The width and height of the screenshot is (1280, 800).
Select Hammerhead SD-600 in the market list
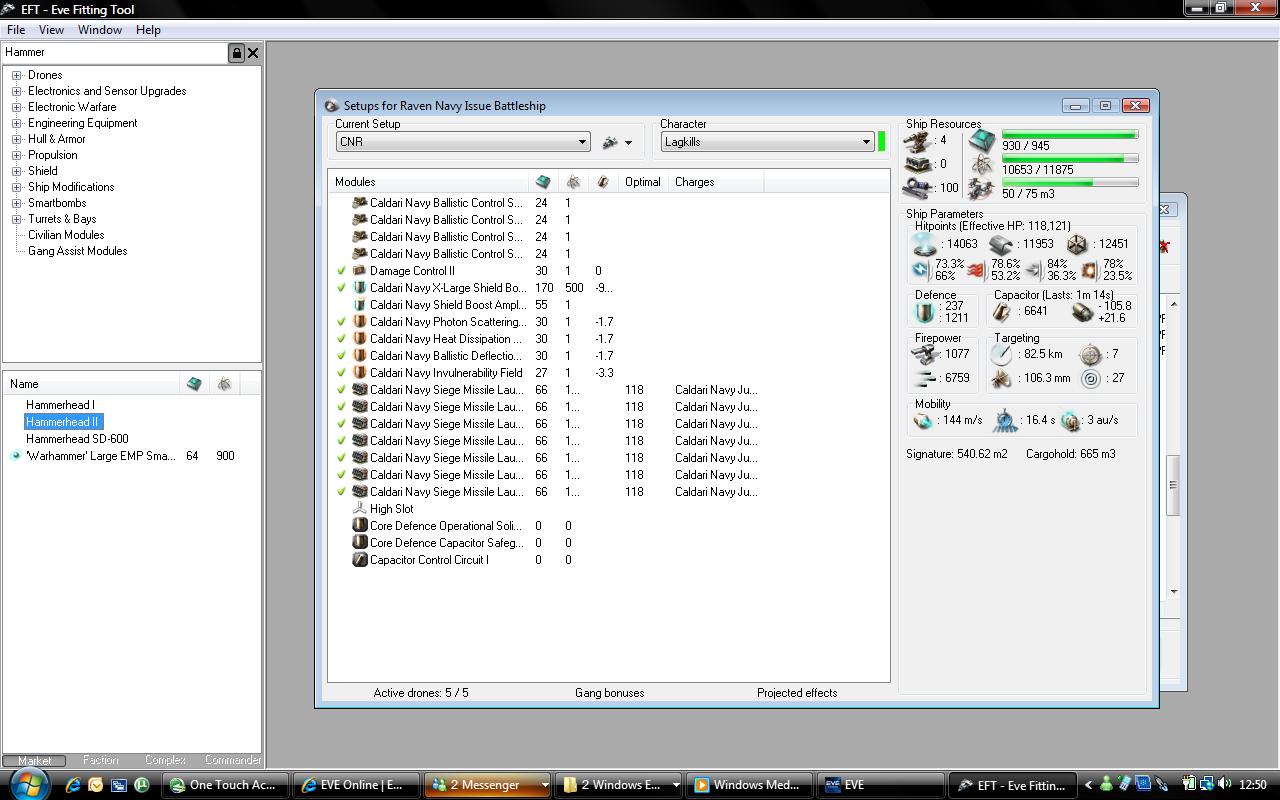tap(77, 439)
